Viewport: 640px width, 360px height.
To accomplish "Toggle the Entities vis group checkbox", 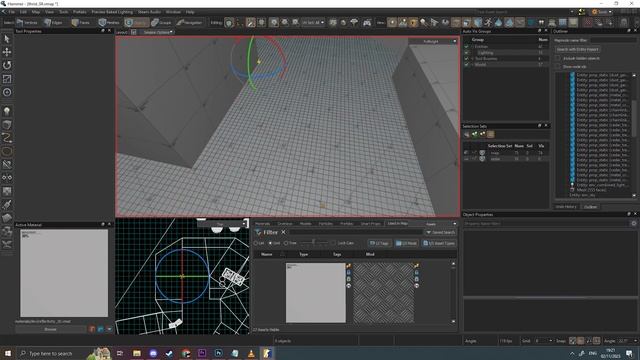I will pos(467,47).
